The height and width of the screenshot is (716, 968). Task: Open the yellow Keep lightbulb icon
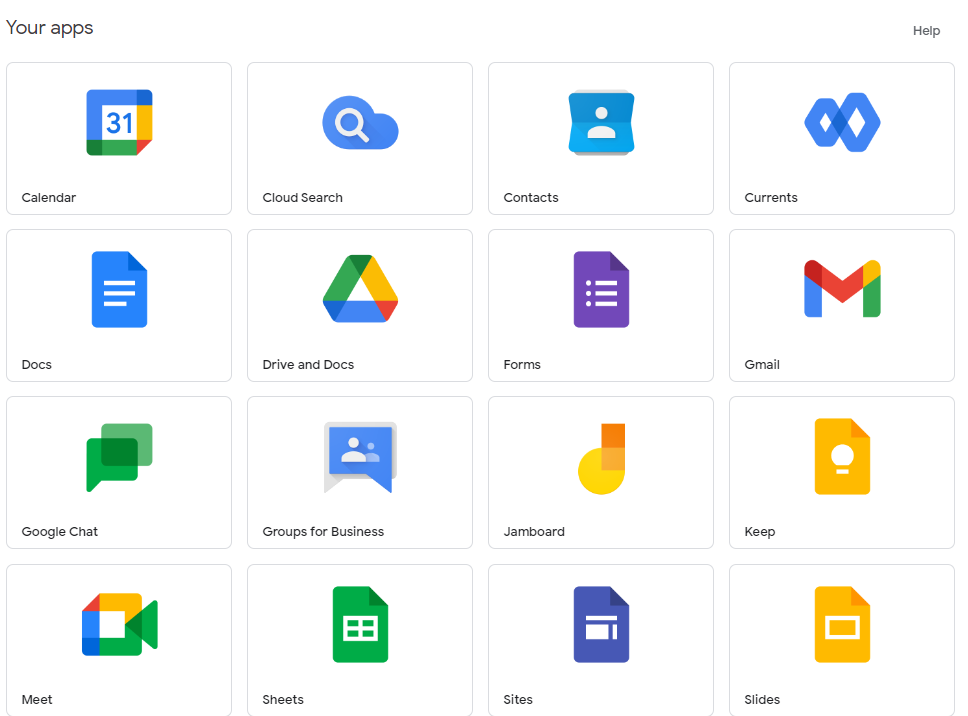pyautogui.click(x=842, y=457)
